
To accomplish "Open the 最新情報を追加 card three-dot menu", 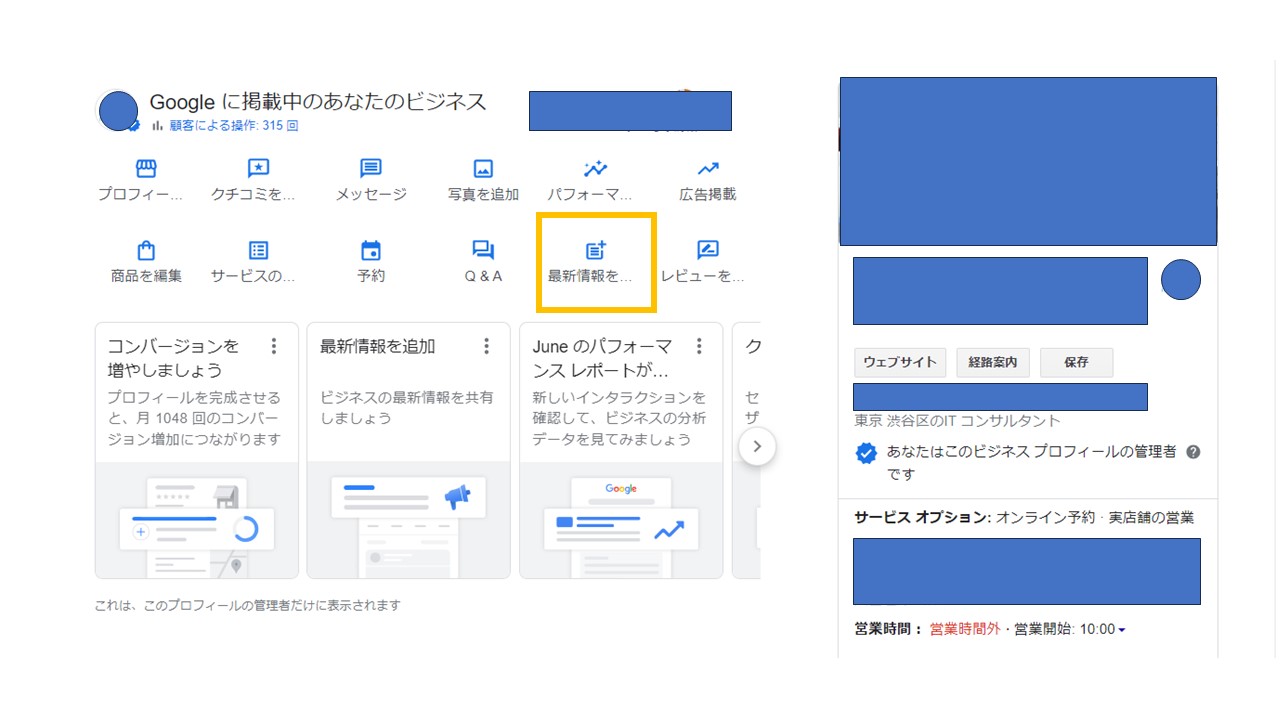I will pyautogui.click(x=487, y=347).
